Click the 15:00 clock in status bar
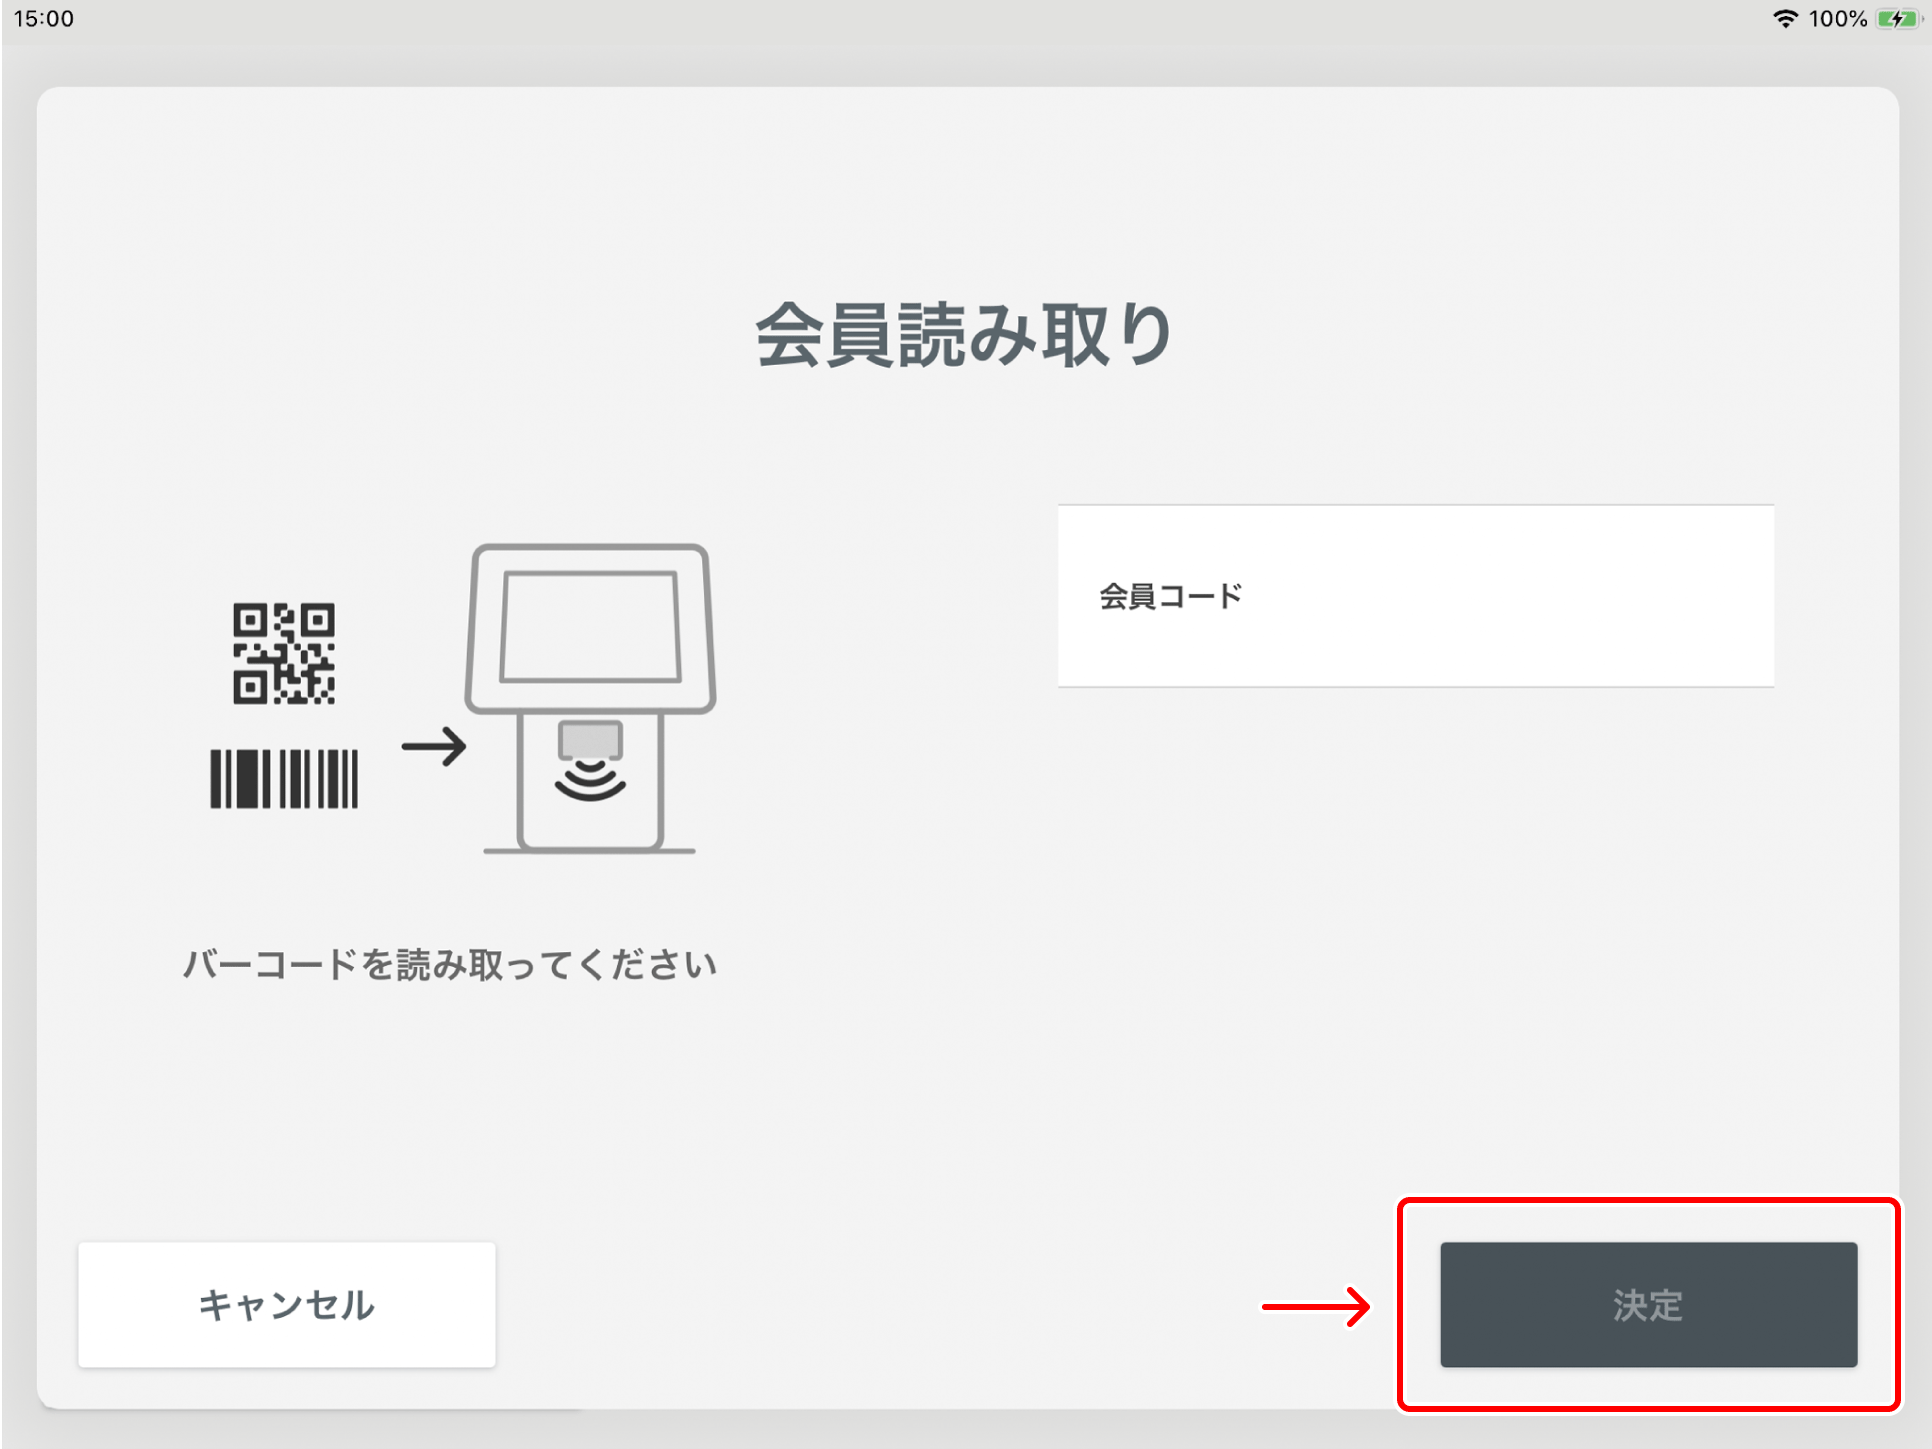Image resolution: width=1932 pixels, height=1449 pixels. pyautogui.click(x=44, y=19)
